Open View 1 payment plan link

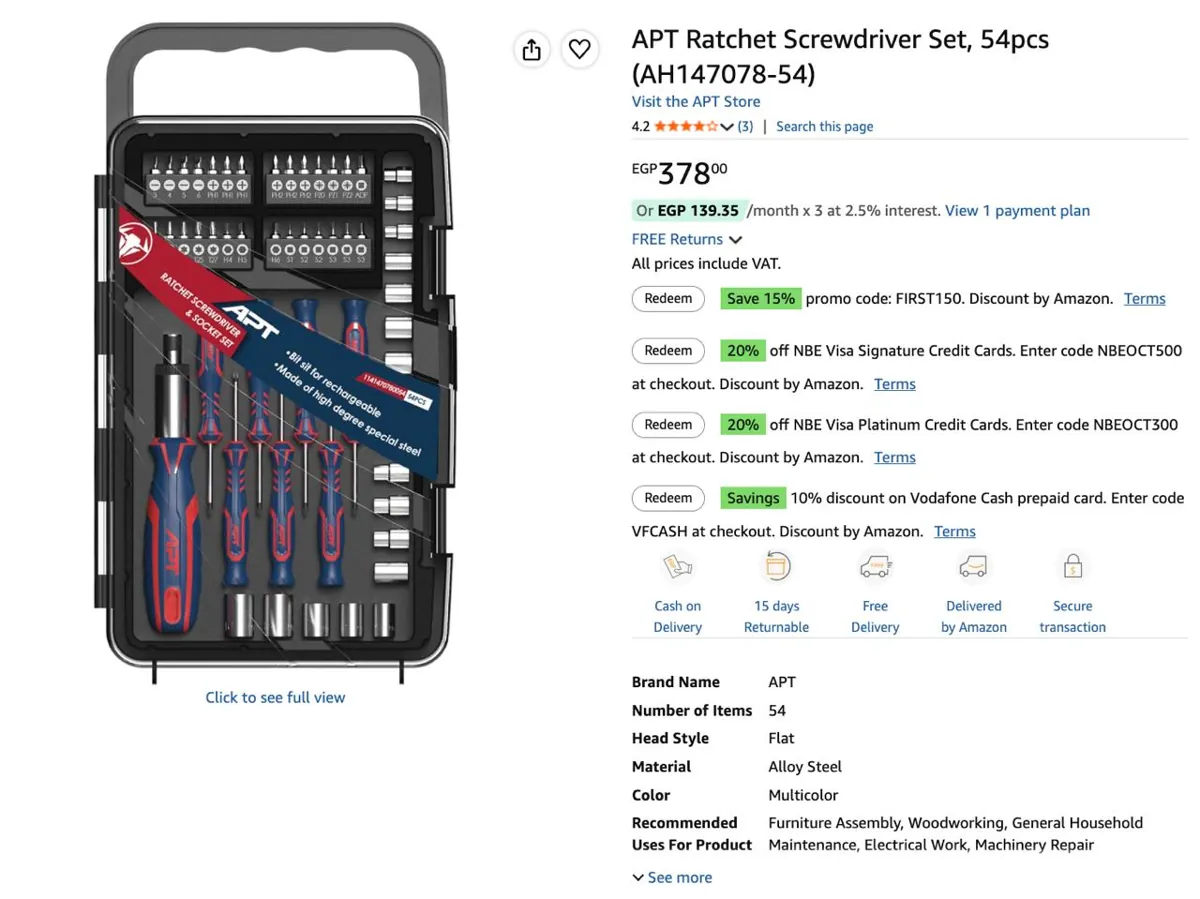pyautogui.click(x=1017, y=211)
